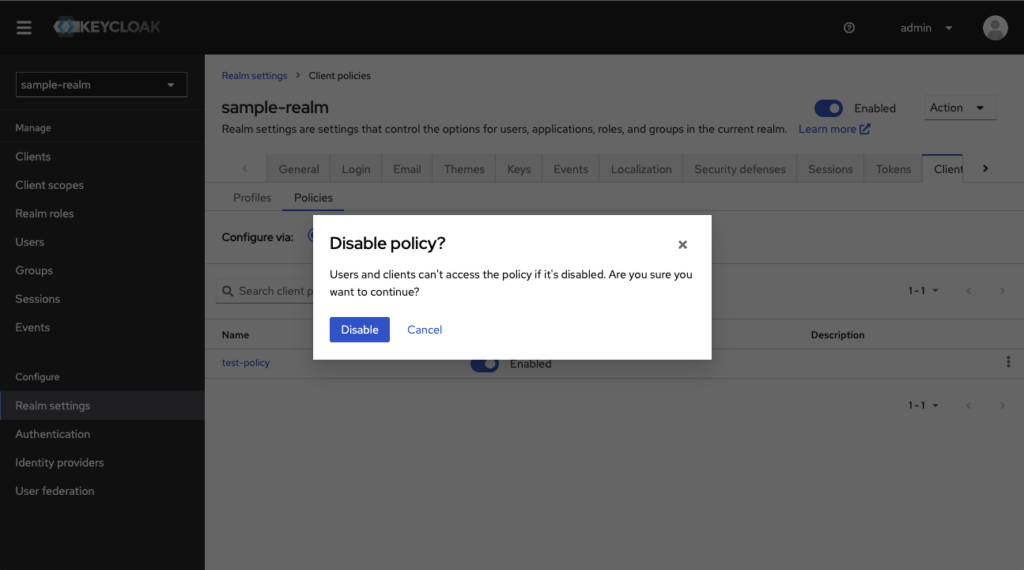
Task: Open the hamburger navigation menu
Action: click(24, 27)
